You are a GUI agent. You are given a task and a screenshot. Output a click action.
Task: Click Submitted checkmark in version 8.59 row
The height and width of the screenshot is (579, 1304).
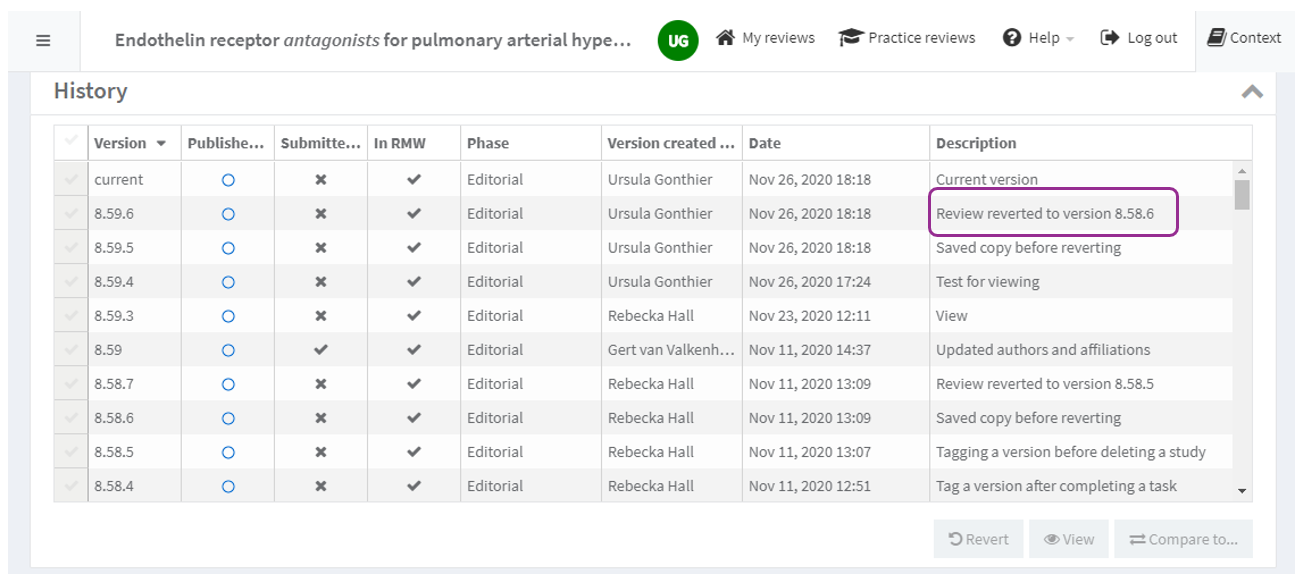tap(320, 350)
